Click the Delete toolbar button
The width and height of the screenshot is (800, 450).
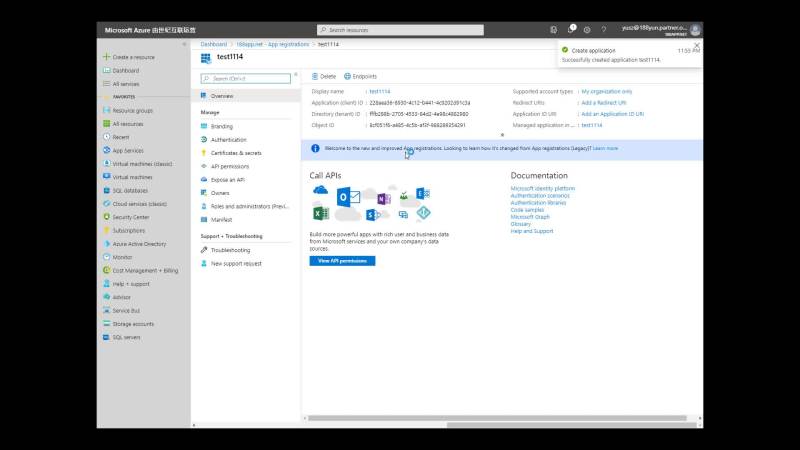point(324,77)
